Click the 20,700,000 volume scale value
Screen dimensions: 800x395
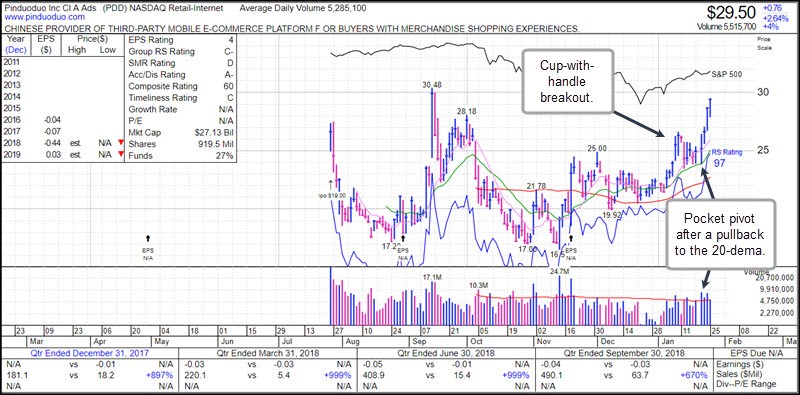pos(774,279)
